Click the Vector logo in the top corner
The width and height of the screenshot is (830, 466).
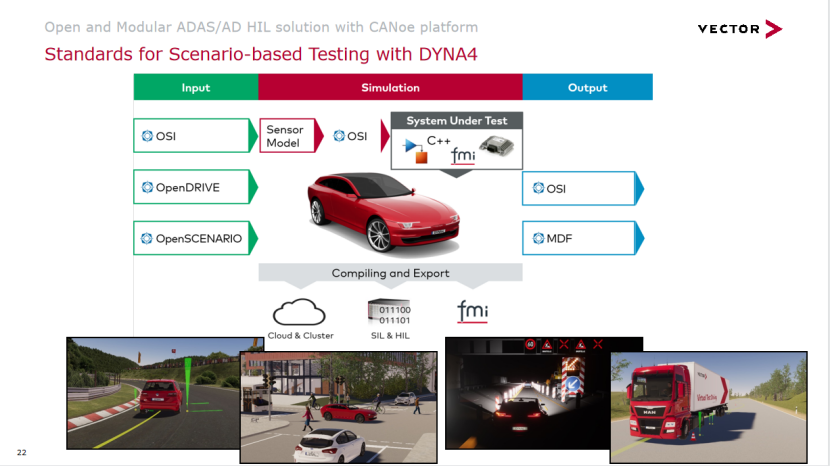(739, 29)
